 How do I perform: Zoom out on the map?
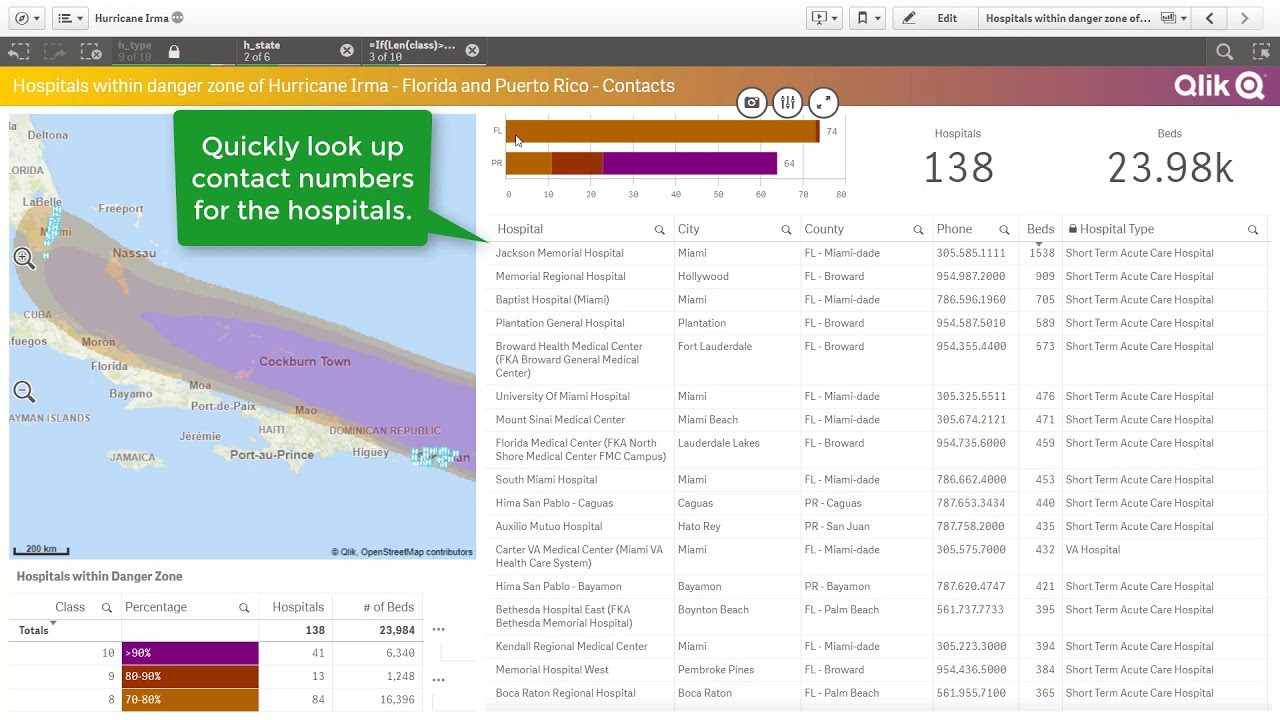[x=24, y=391]
